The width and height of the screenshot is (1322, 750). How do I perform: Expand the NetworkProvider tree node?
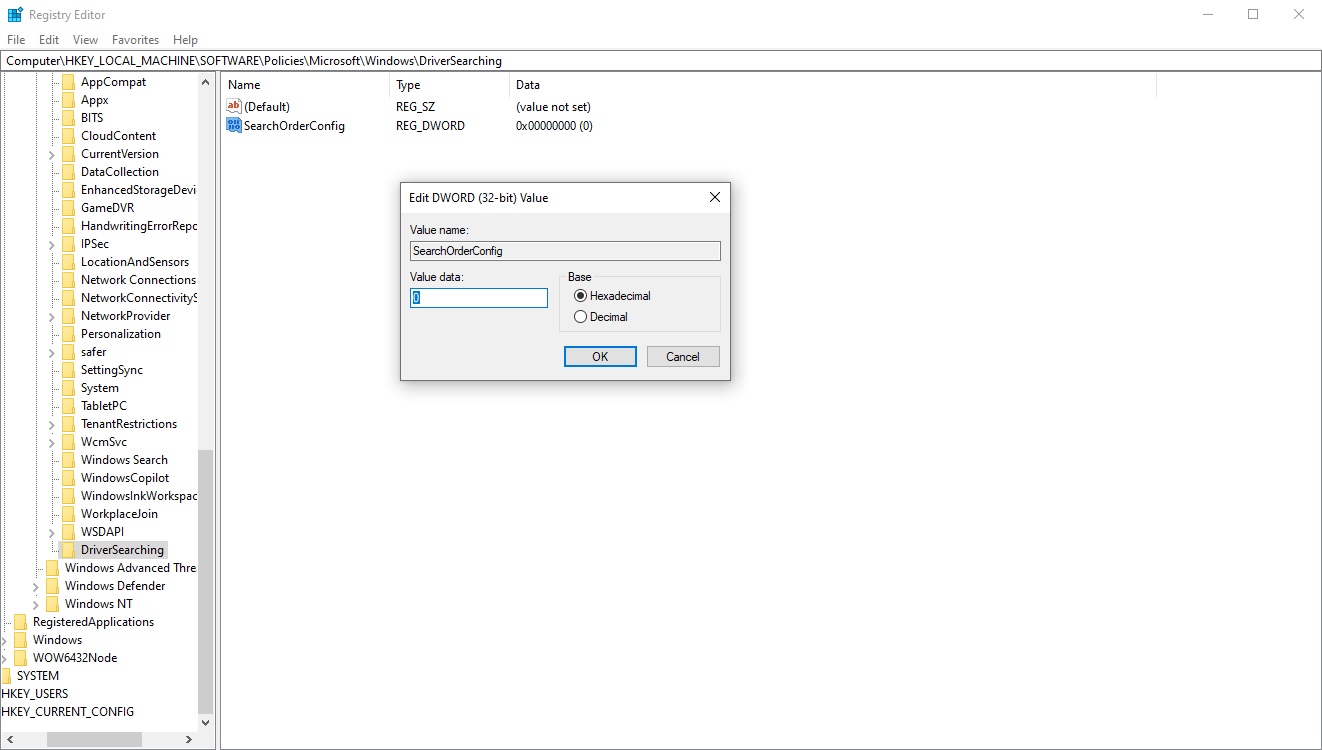pyautogui.click(x=52, y=316)
